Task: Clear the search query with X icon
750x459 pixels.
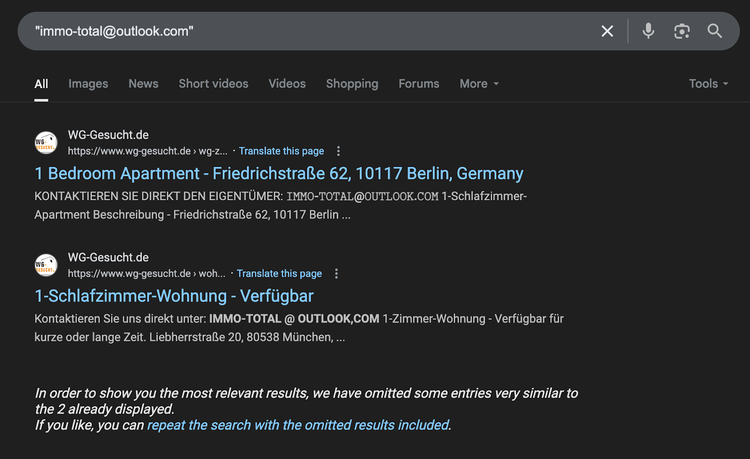Action: coord(607,31)
